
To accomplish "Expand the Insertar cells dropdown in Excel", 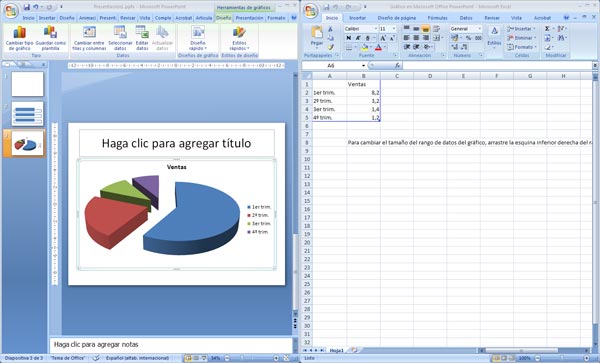I will tap(534, 29).
